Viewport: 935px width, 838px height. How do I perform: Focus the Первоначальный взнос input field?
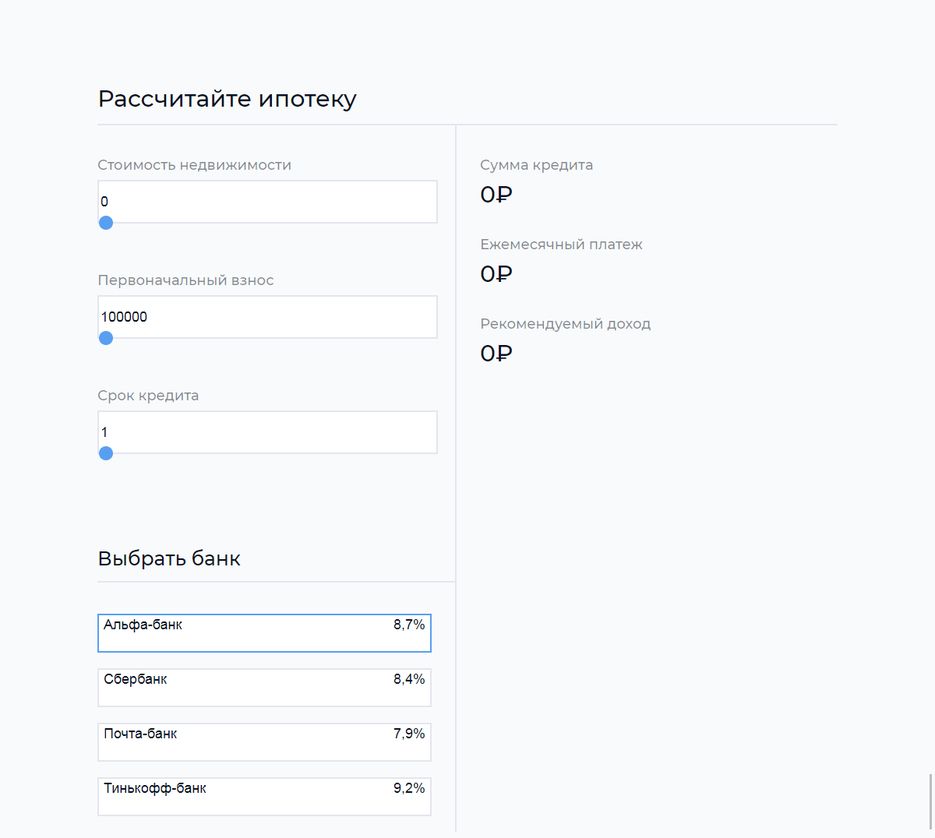click(x=267, y=317)
